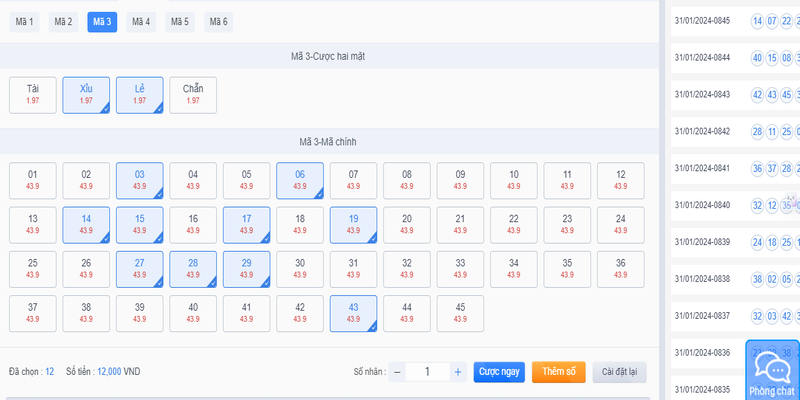Switch to the Mã 5 tab
The image size is (800, 400).
(179, 22)
